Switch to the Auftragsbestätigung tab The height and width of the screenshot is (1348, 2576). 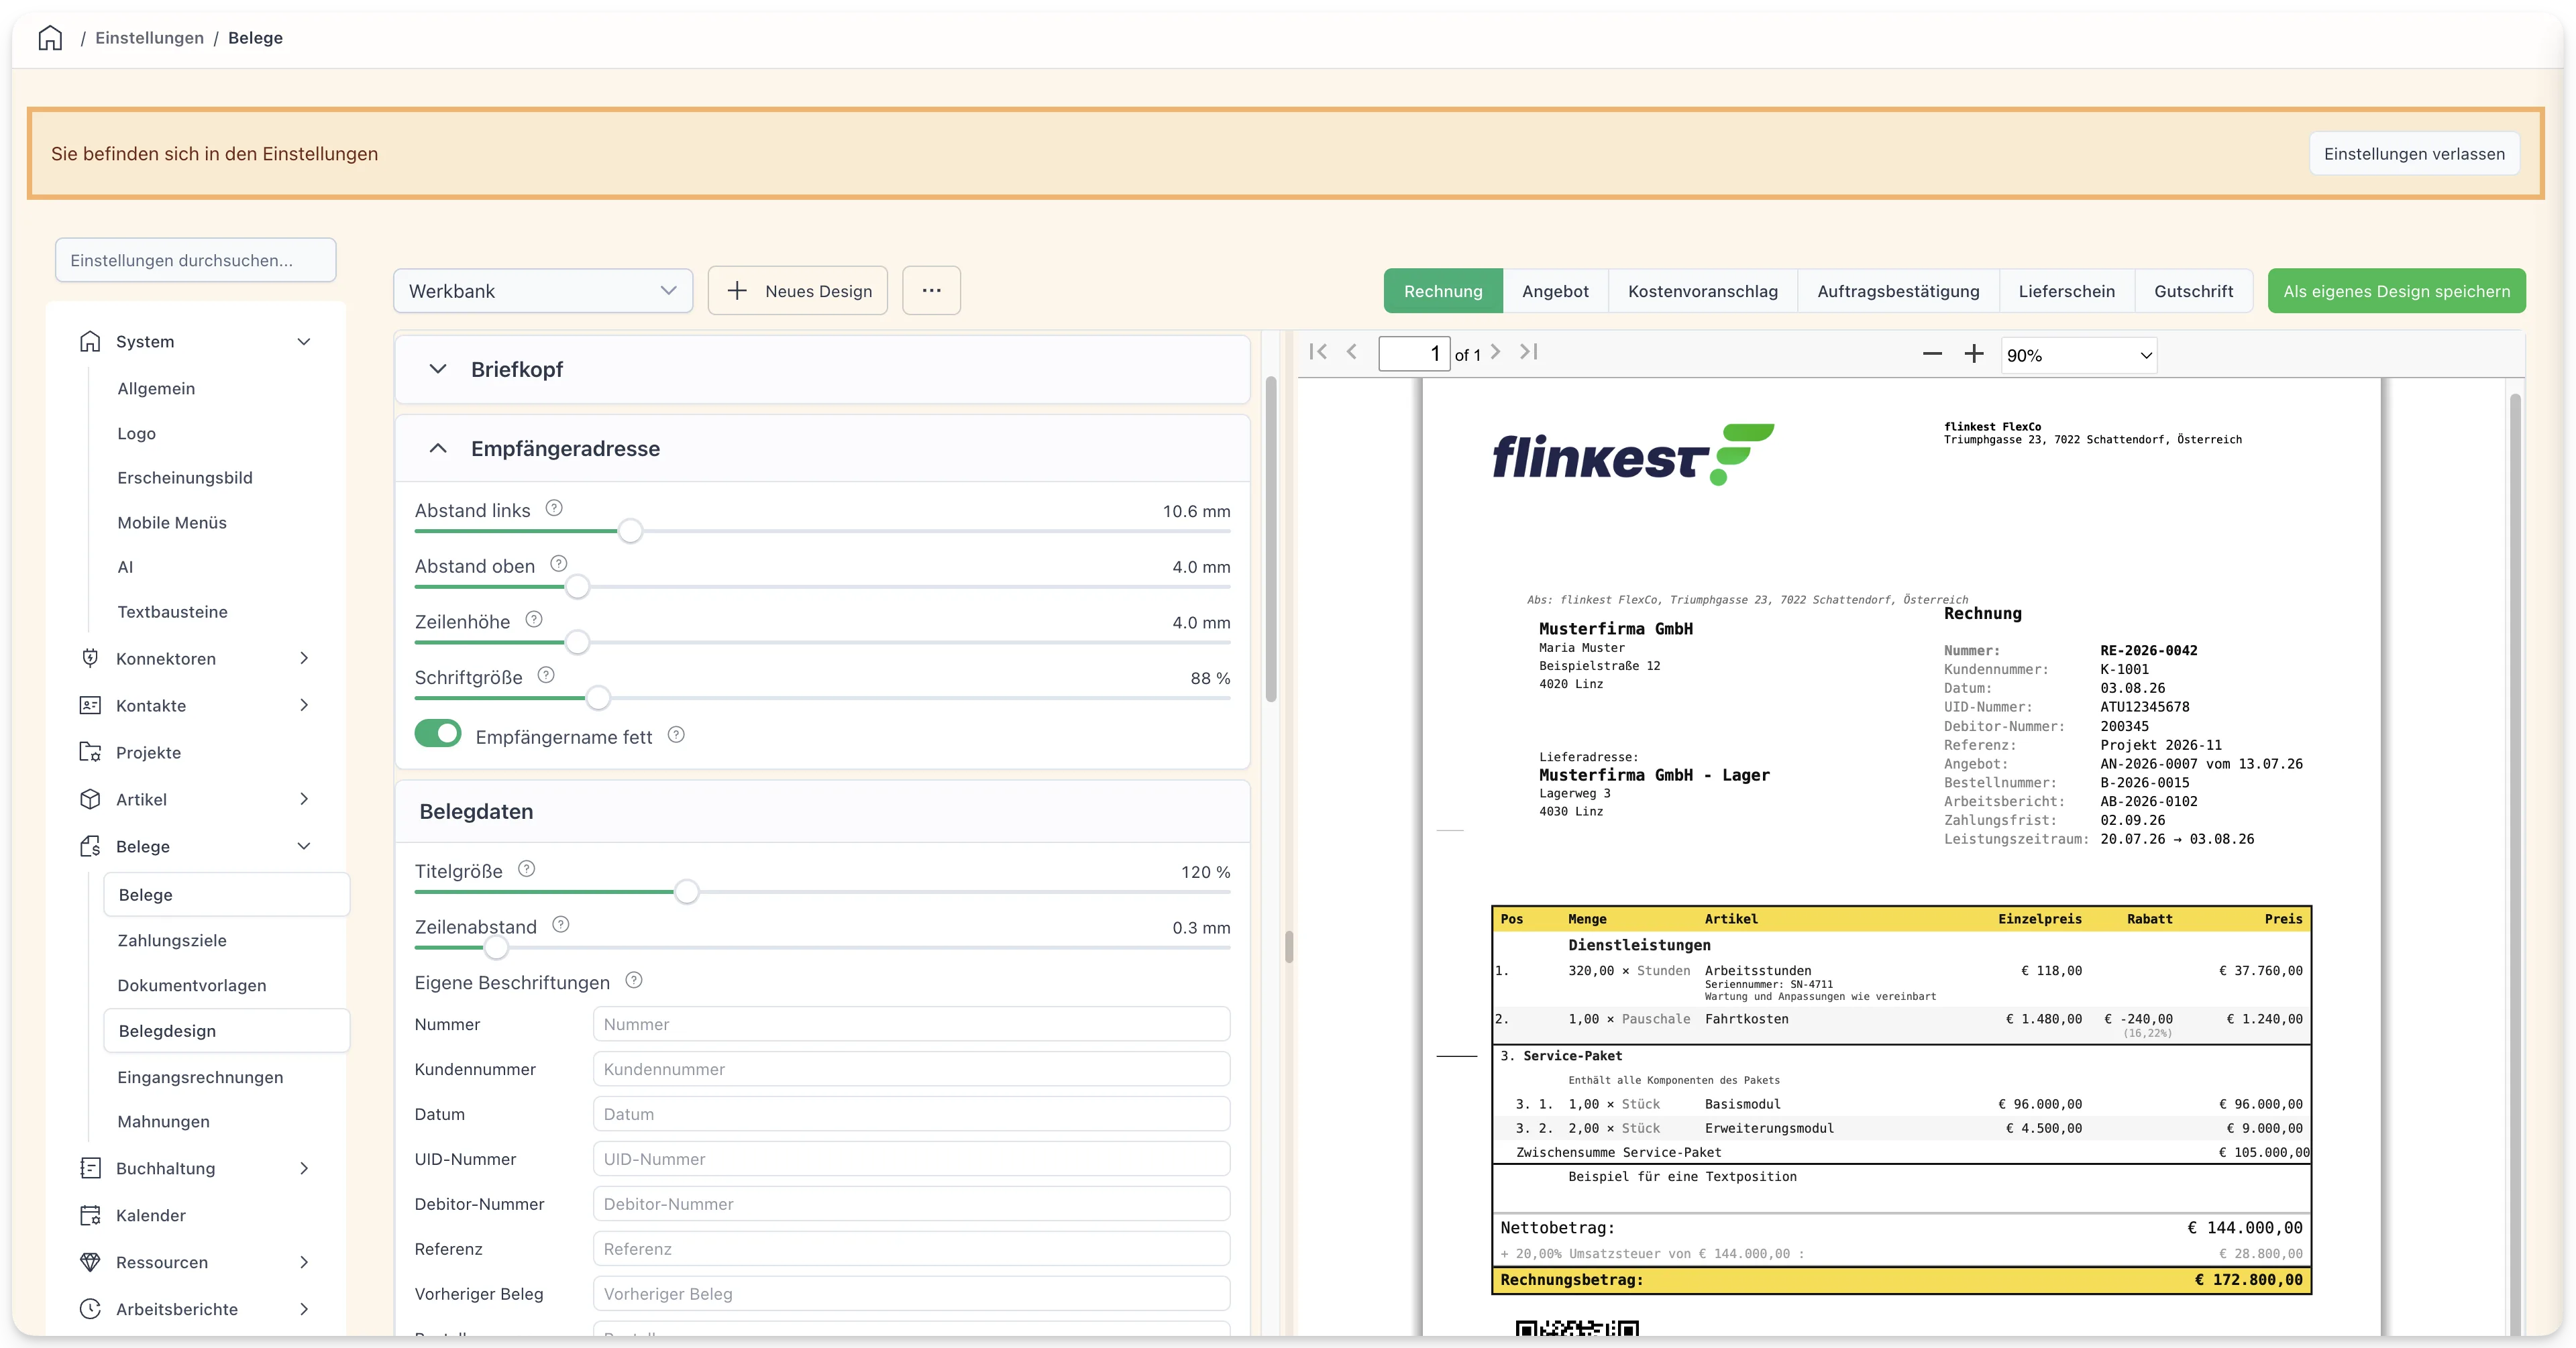1898,291
